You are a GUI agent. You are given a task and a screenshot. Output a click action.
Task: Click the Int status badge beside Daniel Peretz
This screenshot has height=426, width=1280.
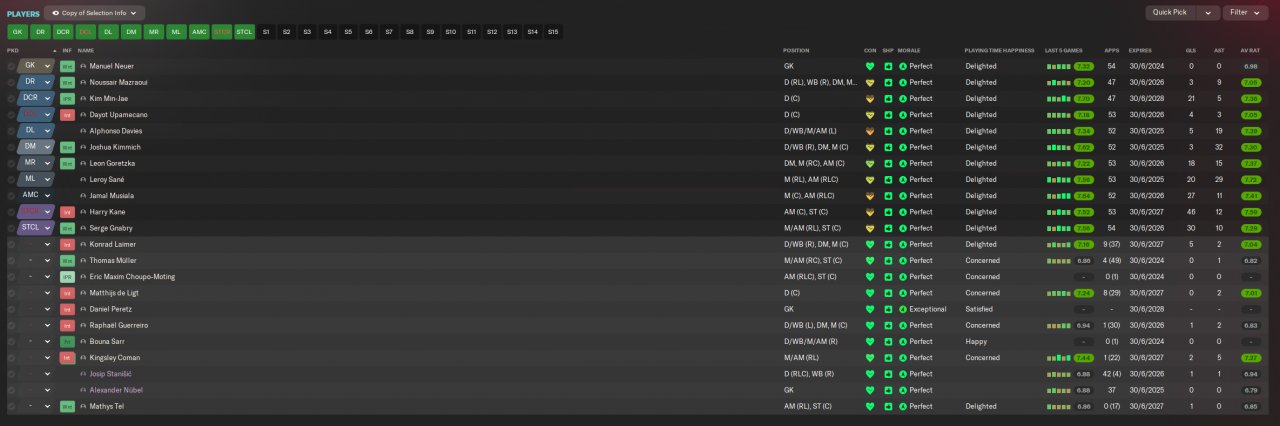(x=67, y=309)
